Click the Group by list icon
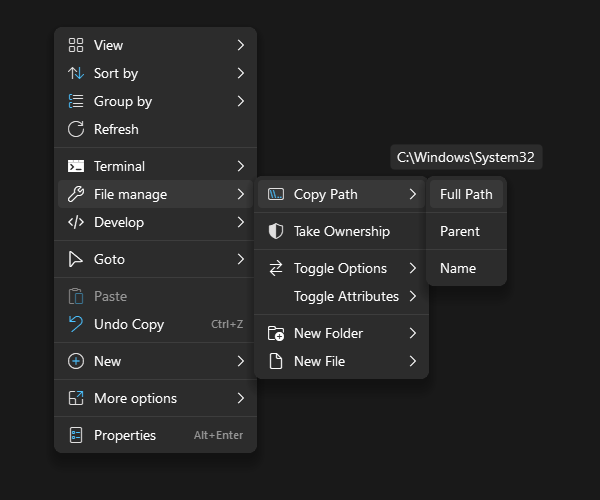The height and width of the screenshot is (500, 600). click(x=75, y=101)
